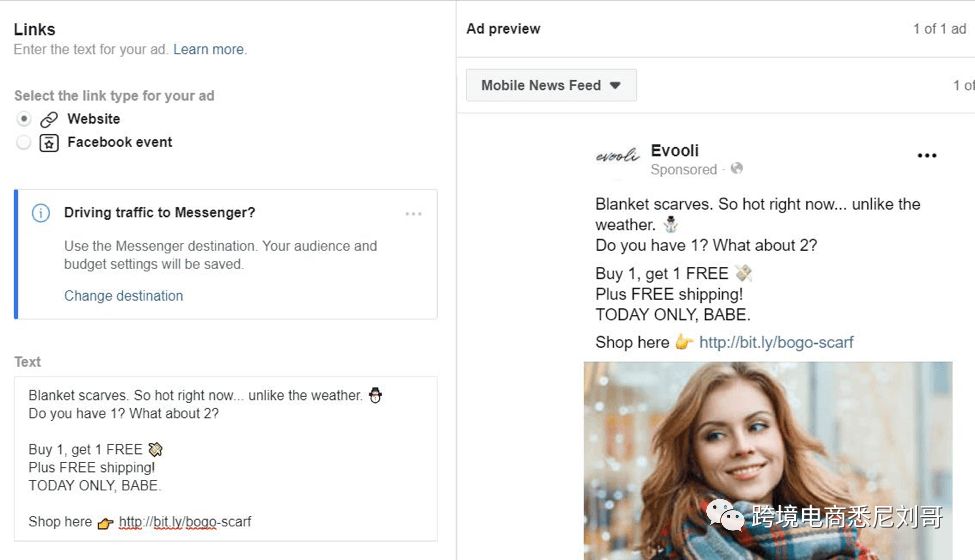The image size is (975, 560).
Task: Open the bit.ly/bogo-scarf link in ad preview
Action: (776, 342)
